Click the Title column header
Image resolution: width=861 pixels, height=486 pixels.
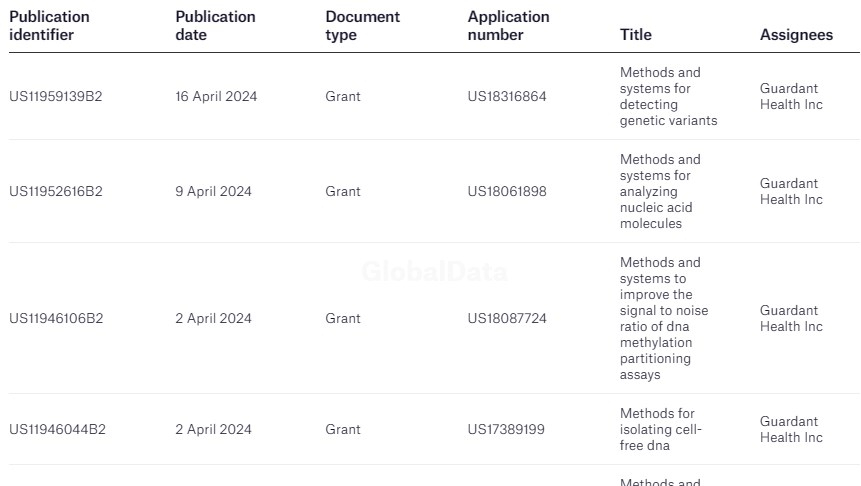[x=635, y=35]
